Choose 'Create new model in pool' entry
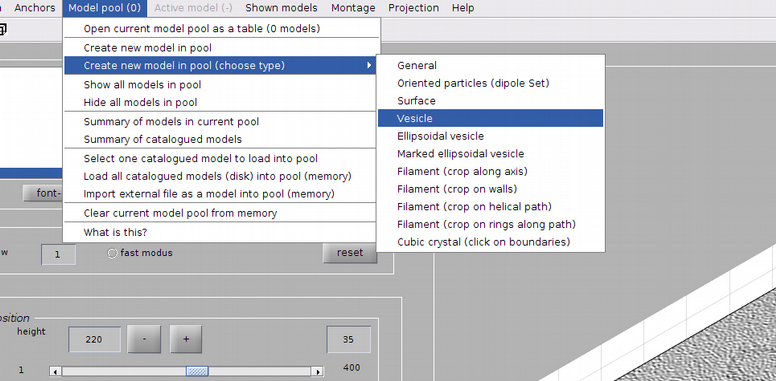 (221, 48)
